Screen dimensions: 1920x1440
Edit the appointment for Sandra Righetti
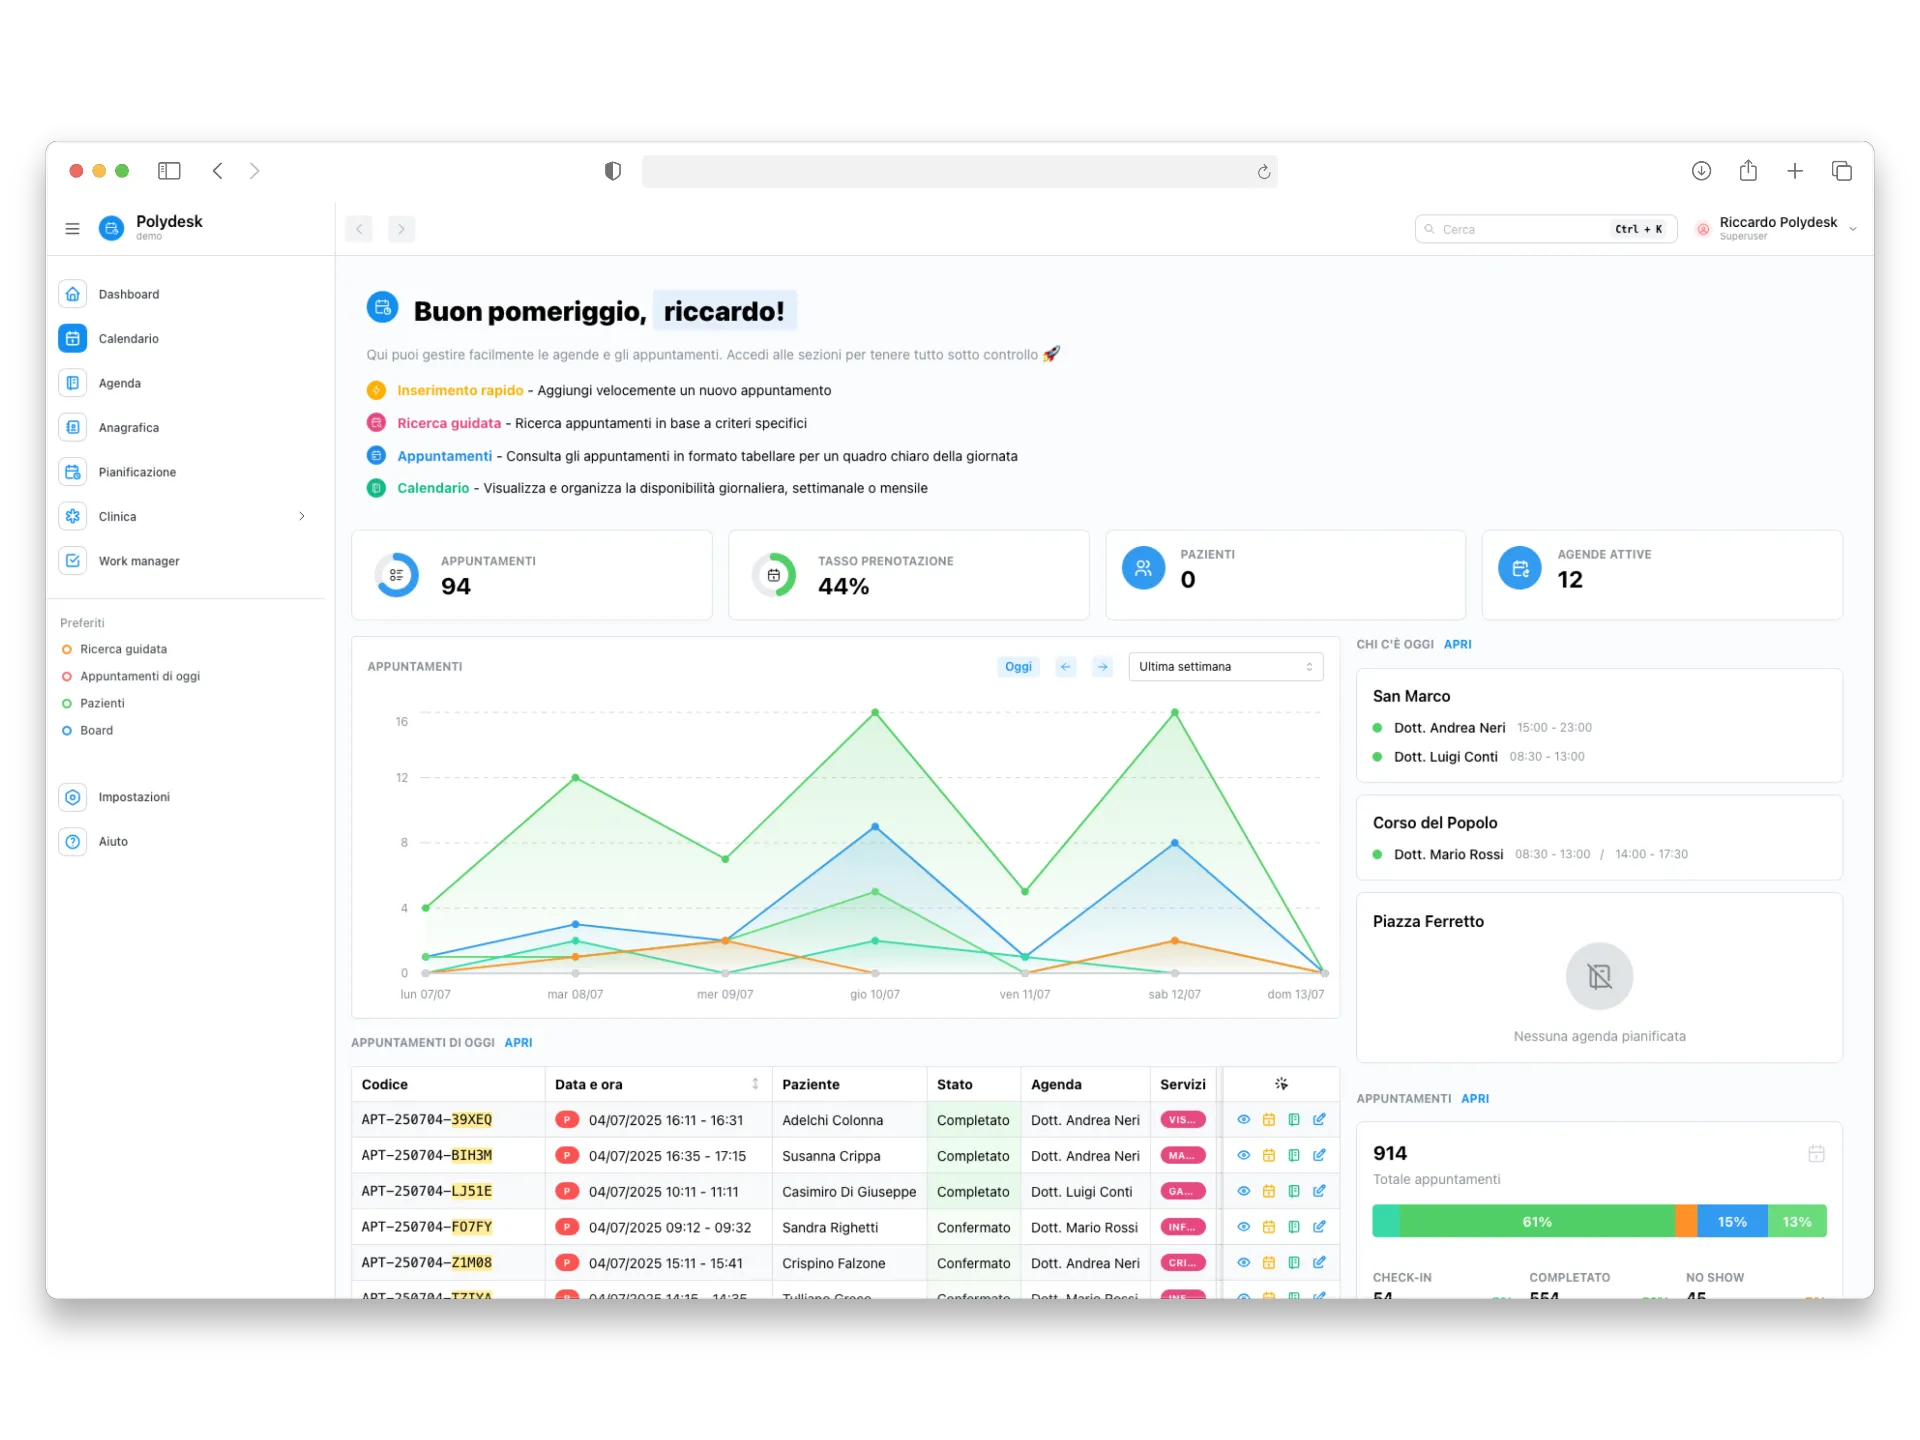click(x=1321, y=1227)
